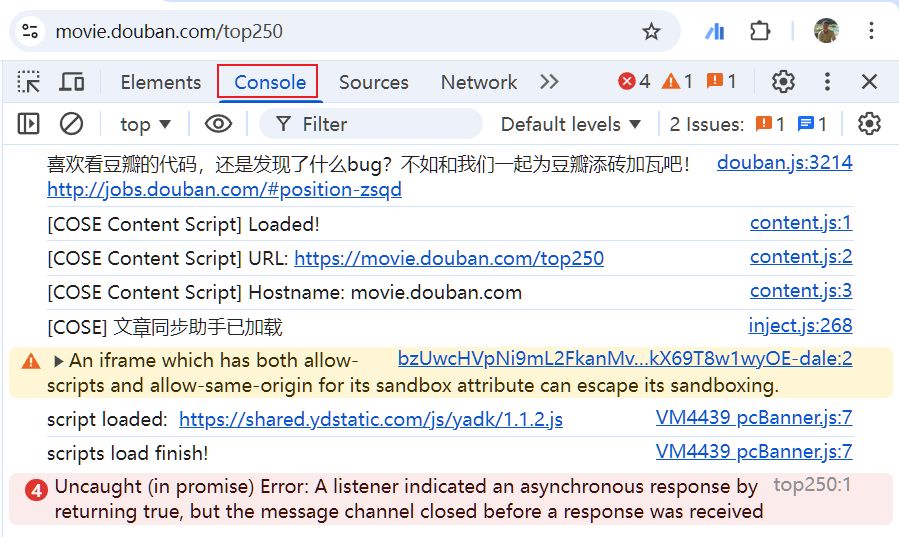
Task: Open the Default levels dropdown
Action: 571,124
